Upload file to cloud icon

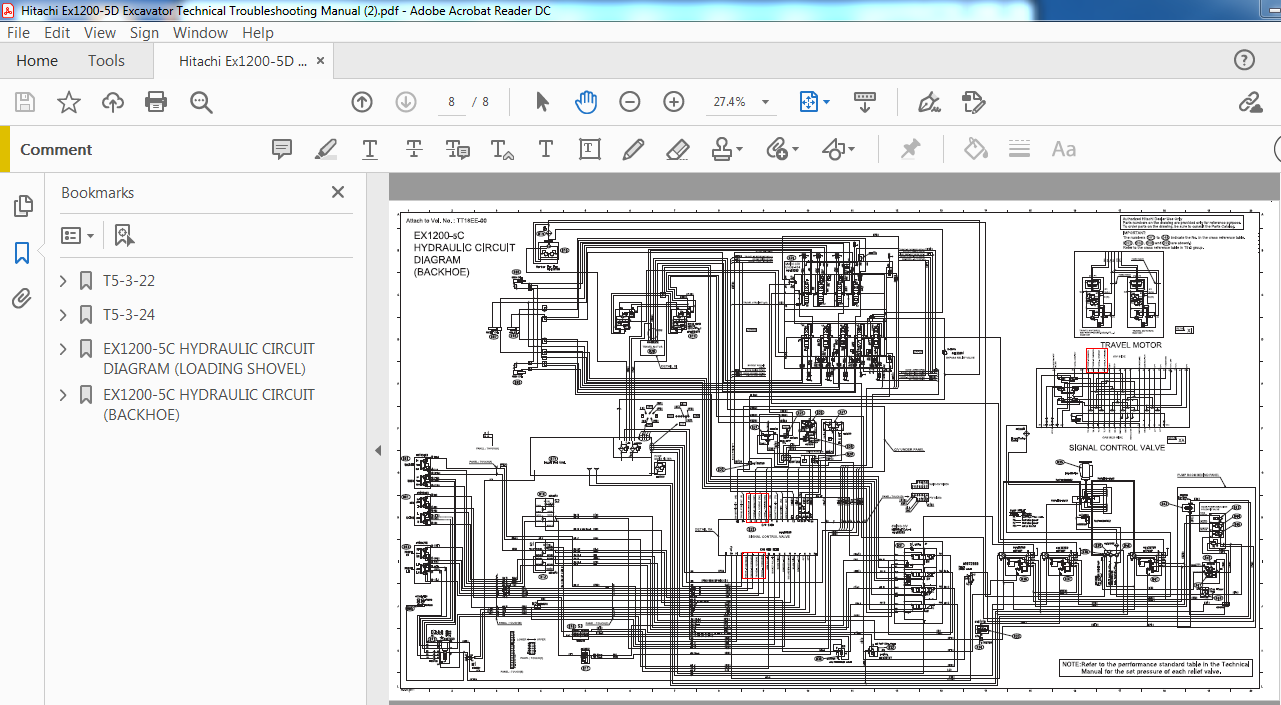pyautogui.click(x=113, y=102)
